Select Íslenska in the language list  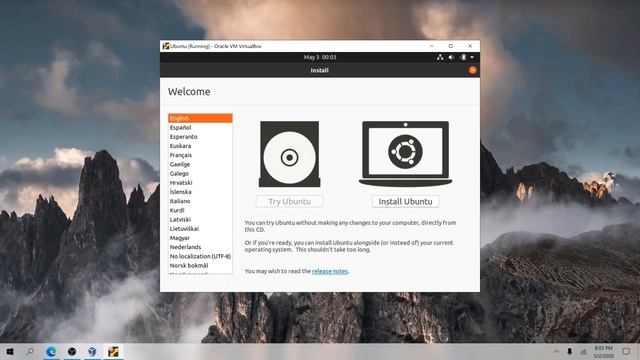pos(200,192)
